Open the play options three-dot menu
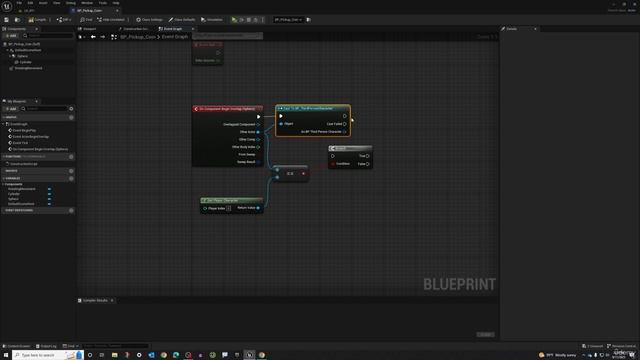The height and width of the screenshot is (360, 640). [263, 20]
